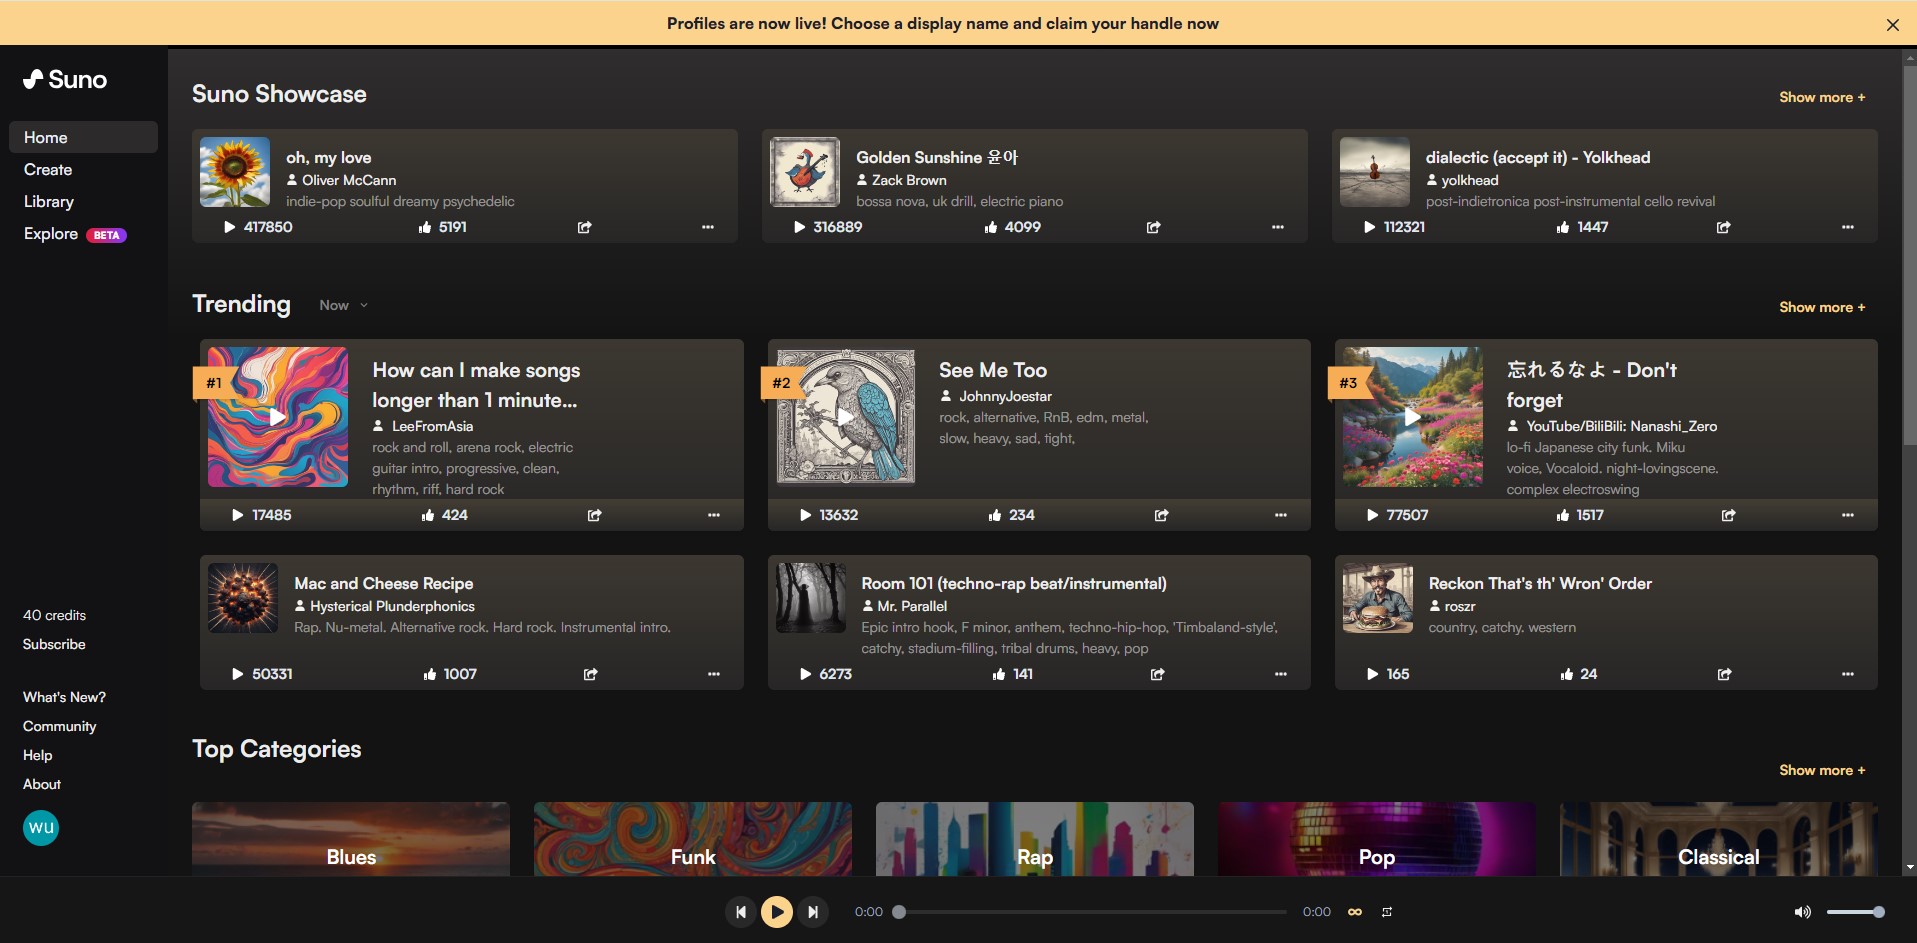Screen dimensions: 1917x943
Task: Play the #1 trending song thumbnail
Action: coord(278,417)
